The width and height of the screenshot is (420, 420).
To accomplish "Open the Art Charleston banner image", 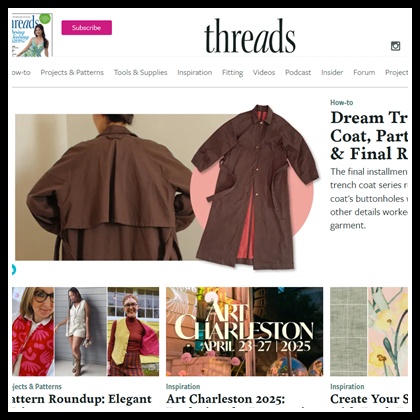I will click(244, 332).
